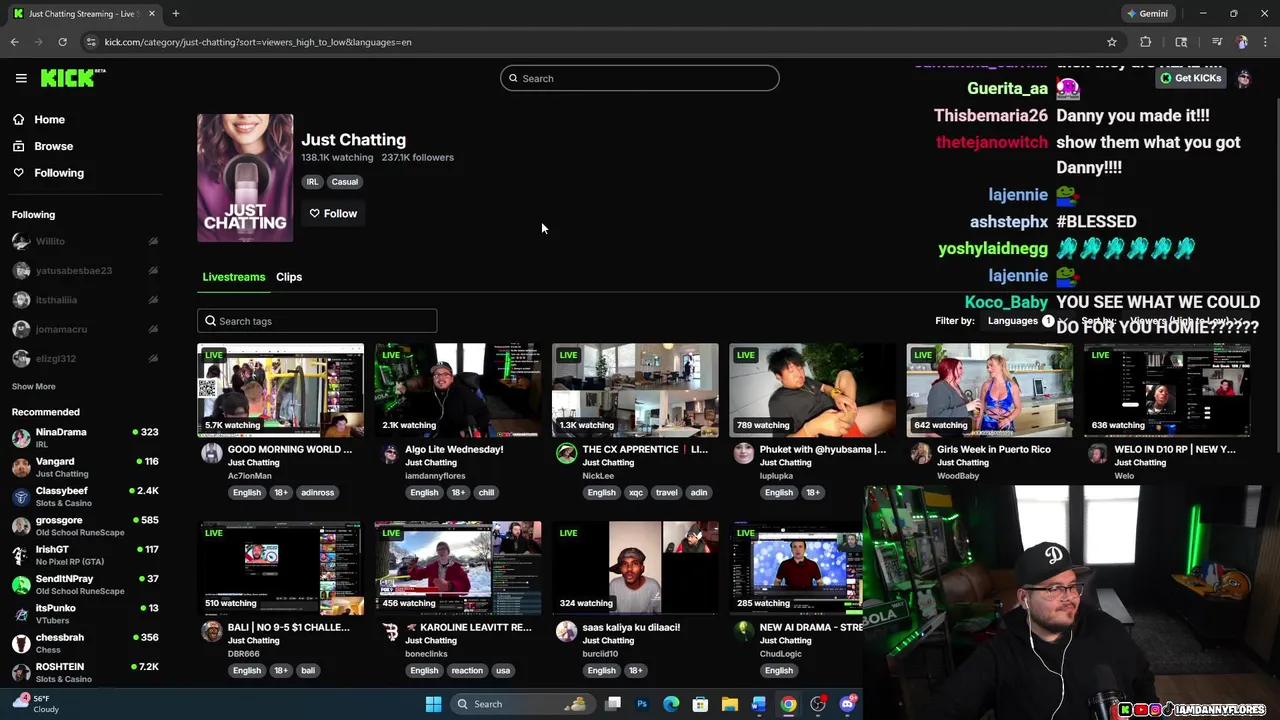Screen dimensions: 1280x720
Task: Open GOOD MORNING WORLD stream thumbnail
Action: pyautogui.click(x=281, y=390)
